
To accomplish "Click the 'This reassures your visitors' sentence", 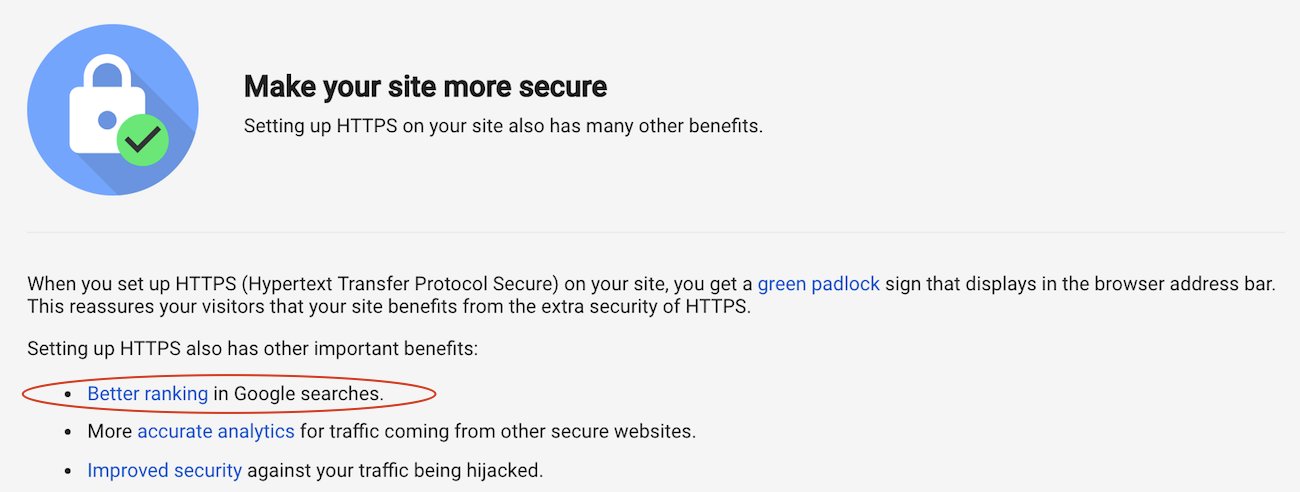I will pos(389,306).
